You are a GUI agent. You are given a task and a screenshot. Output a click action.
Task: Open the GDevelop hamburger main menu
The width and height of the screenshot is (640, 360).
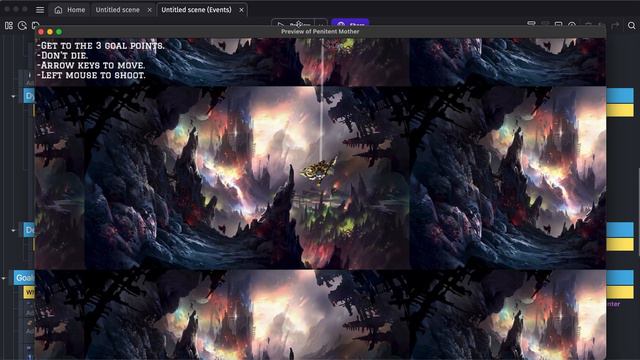(40, 10)
